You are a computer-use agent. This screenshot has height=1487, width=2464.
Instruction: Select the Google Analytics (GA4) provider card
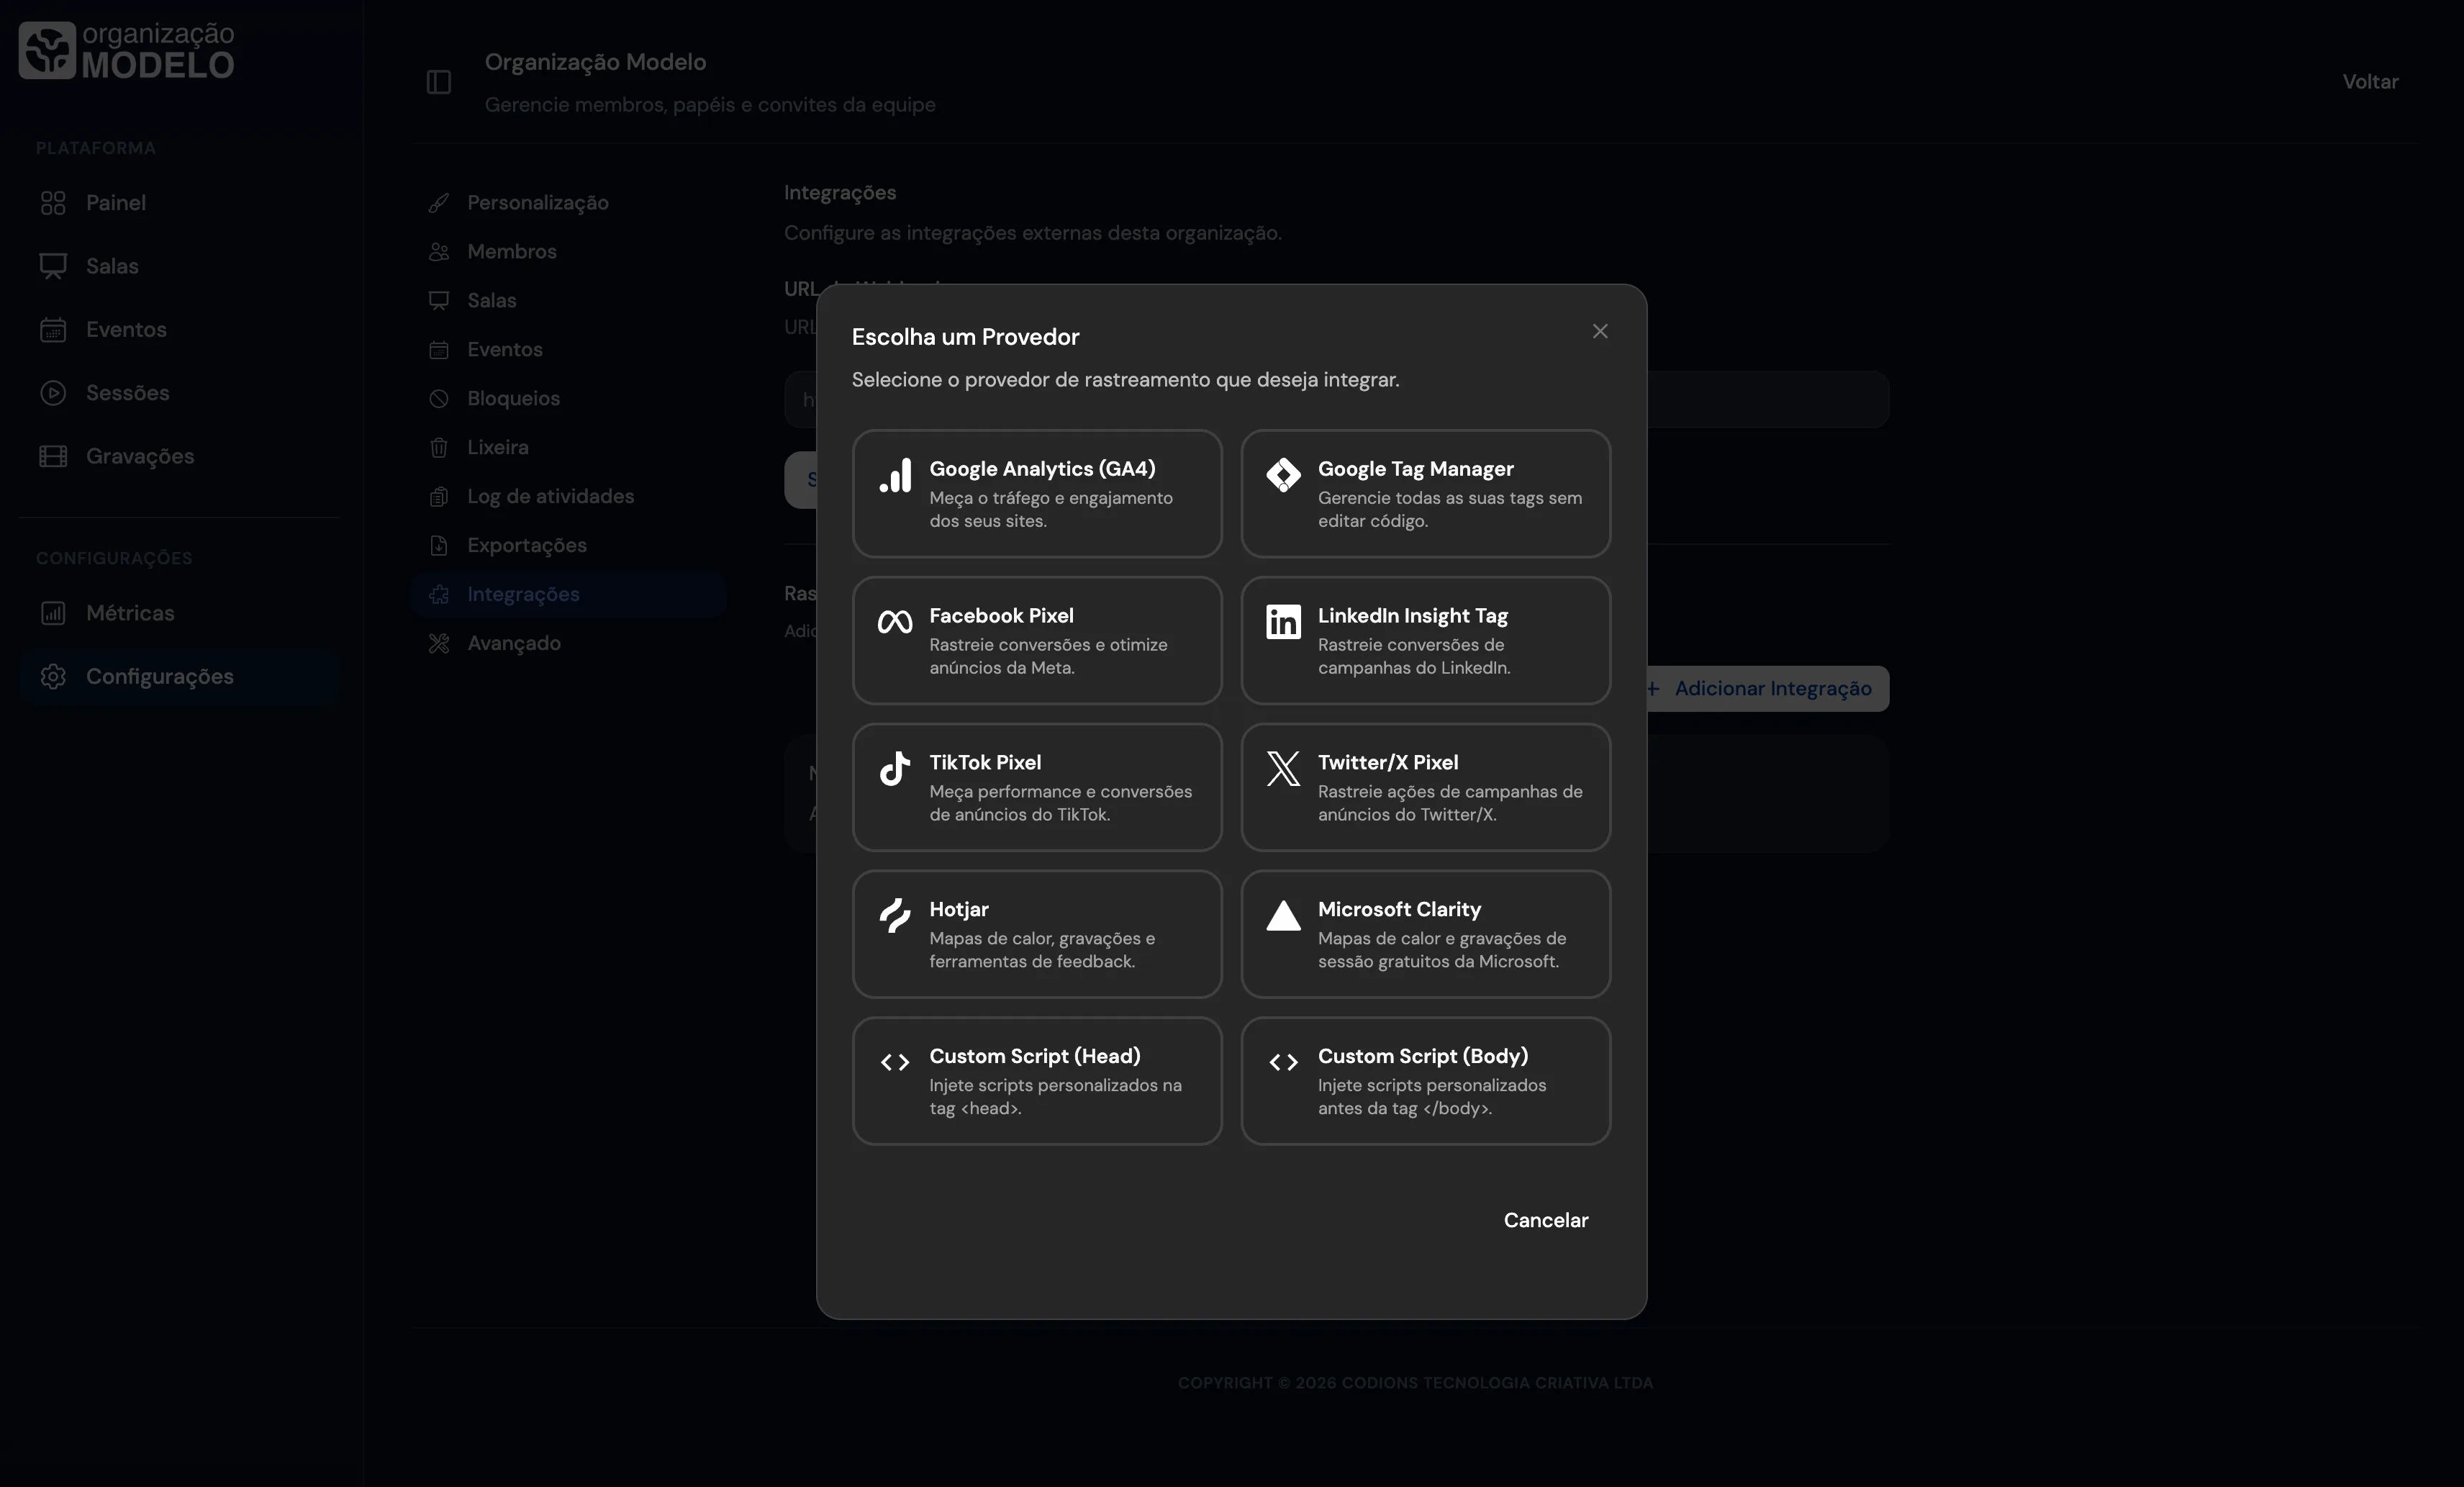pos(1037,494)
